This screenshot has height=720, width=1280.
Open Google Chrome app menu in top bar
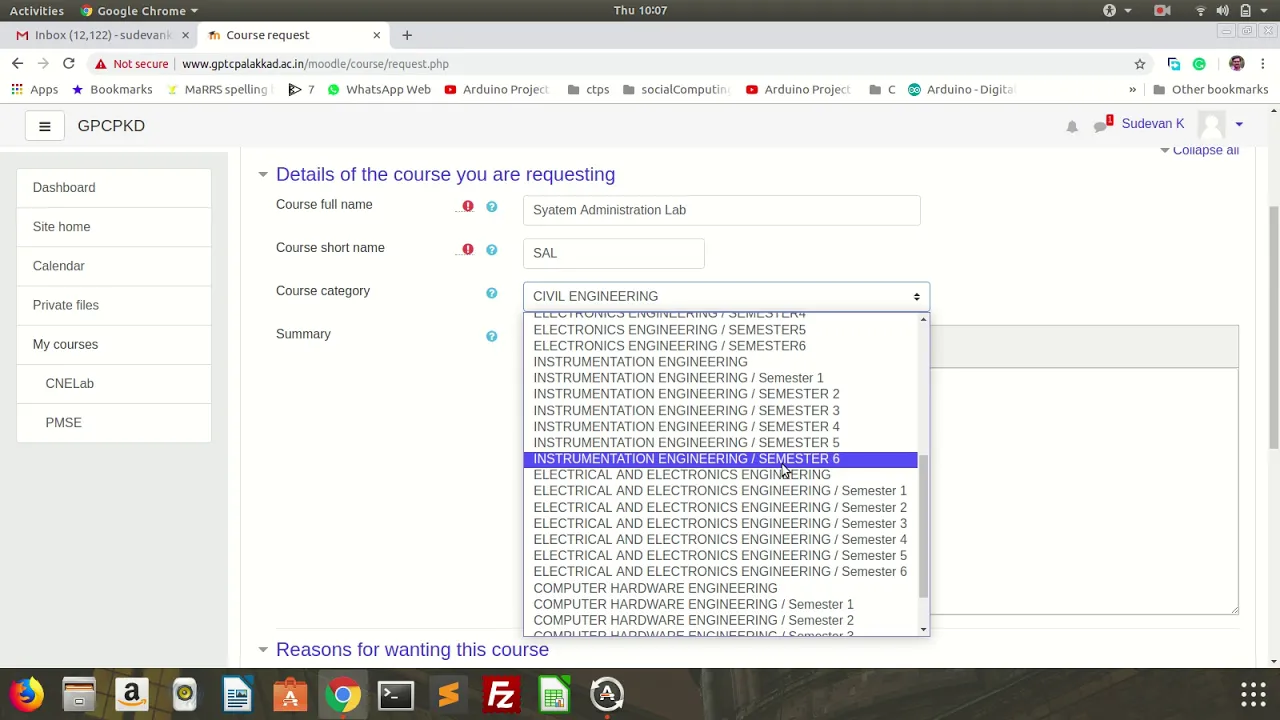pyautogui.click(x=139, y=10)
